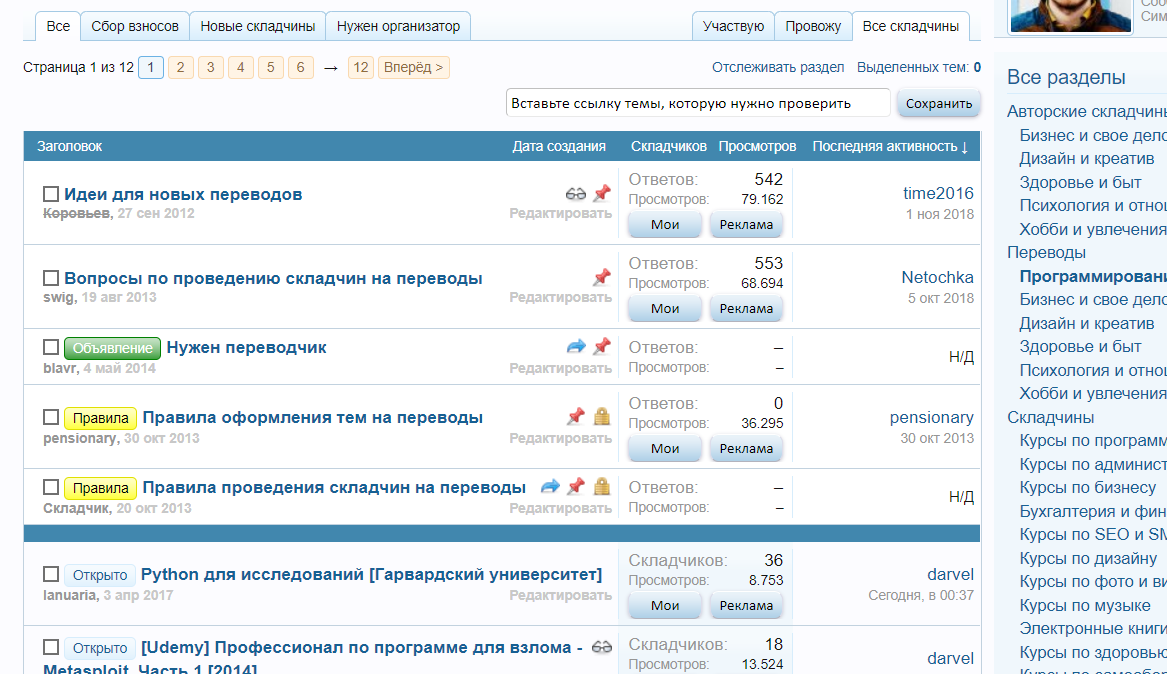
Task: Click glasses icon on Udemy Metasploit thread
Action: pos(601,647)
